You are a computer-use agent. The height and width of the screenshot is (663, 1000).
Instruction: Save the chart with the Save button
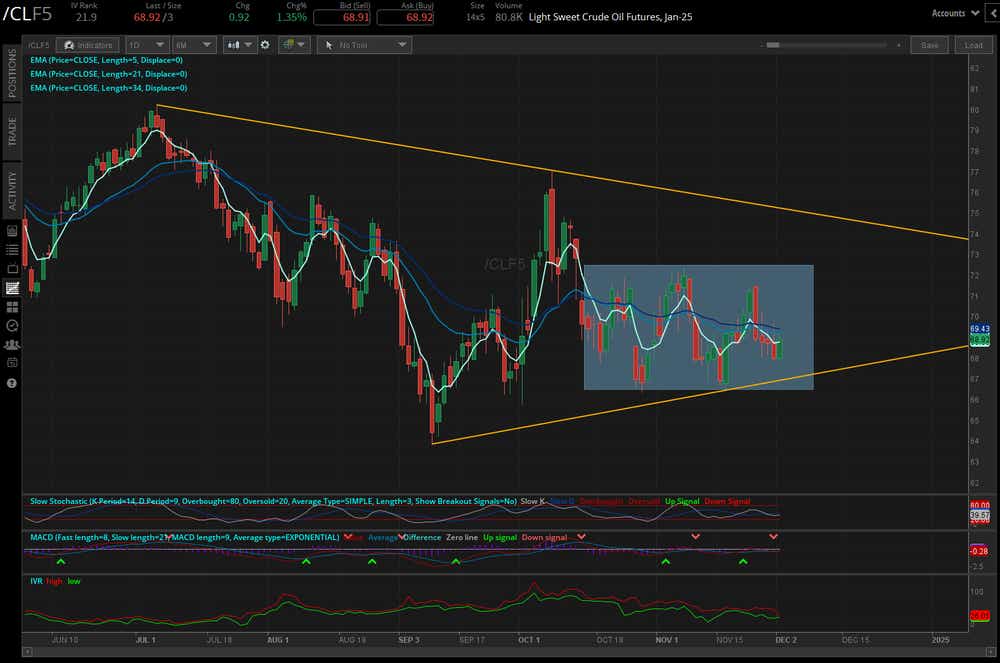tap(928, 45)
